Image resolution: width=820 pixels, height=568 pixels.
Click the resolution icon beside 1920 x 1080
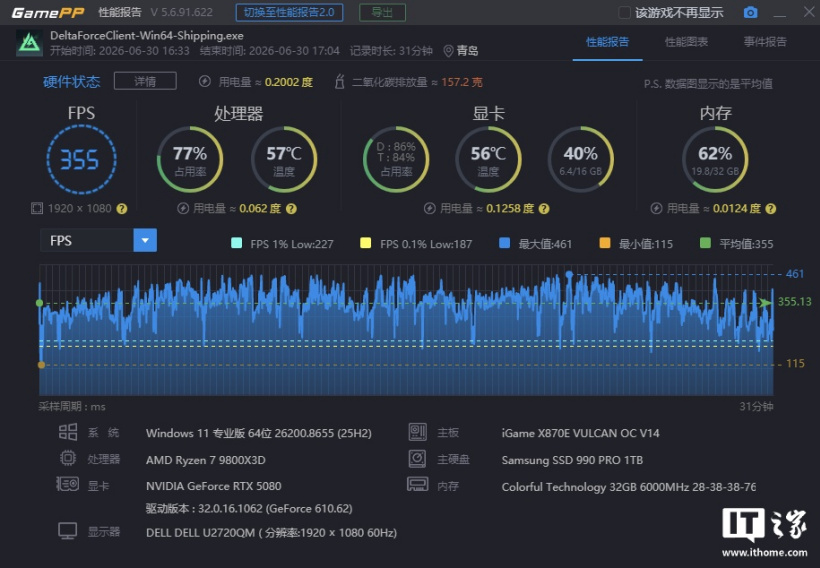(x=37, y=209)
